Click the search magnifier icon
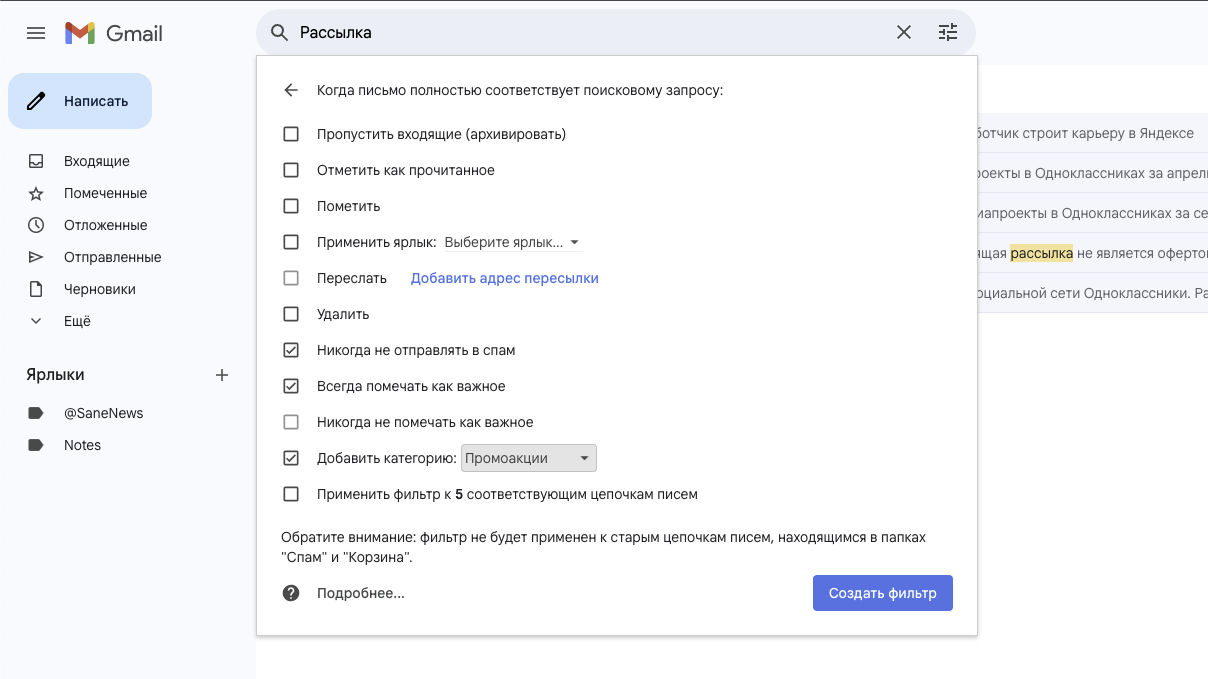The image size is (1208, 679). click(280, 33)
